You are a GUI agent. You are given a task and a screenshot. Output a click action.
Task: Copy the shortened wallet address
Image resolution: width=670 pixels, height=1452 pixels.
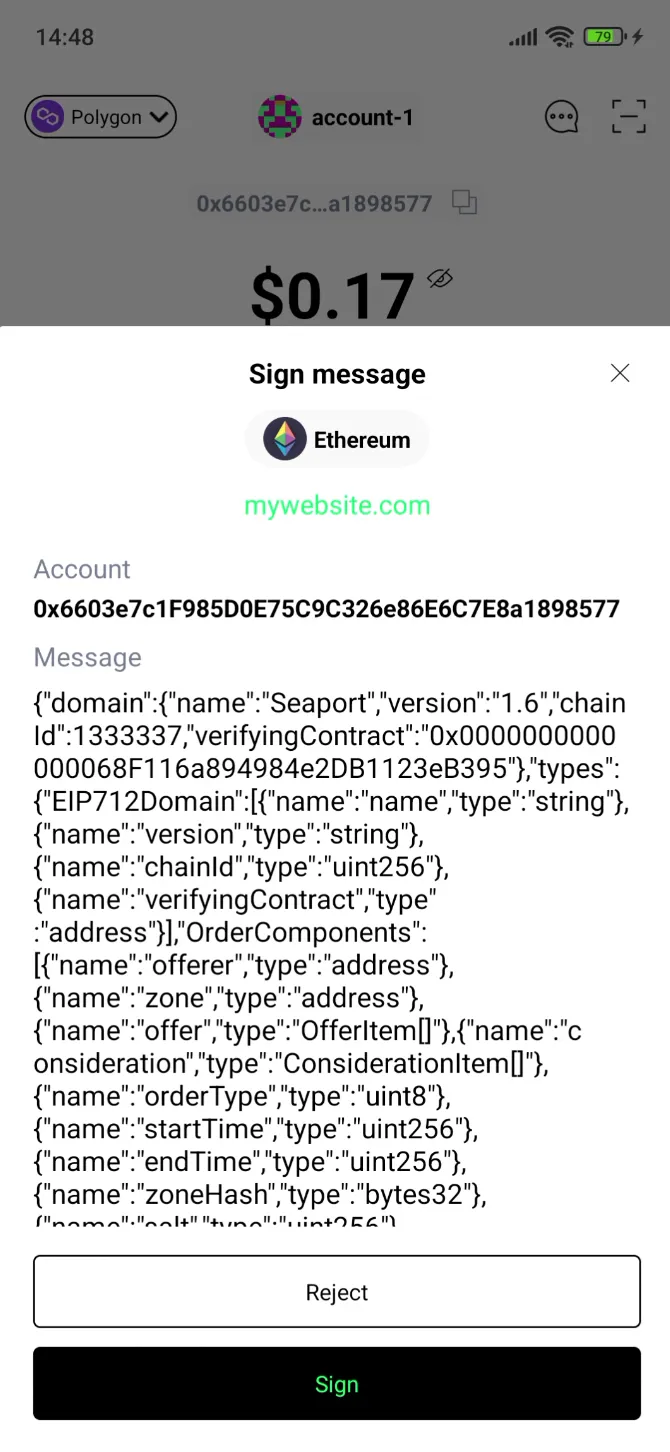(x=464, y=203)
